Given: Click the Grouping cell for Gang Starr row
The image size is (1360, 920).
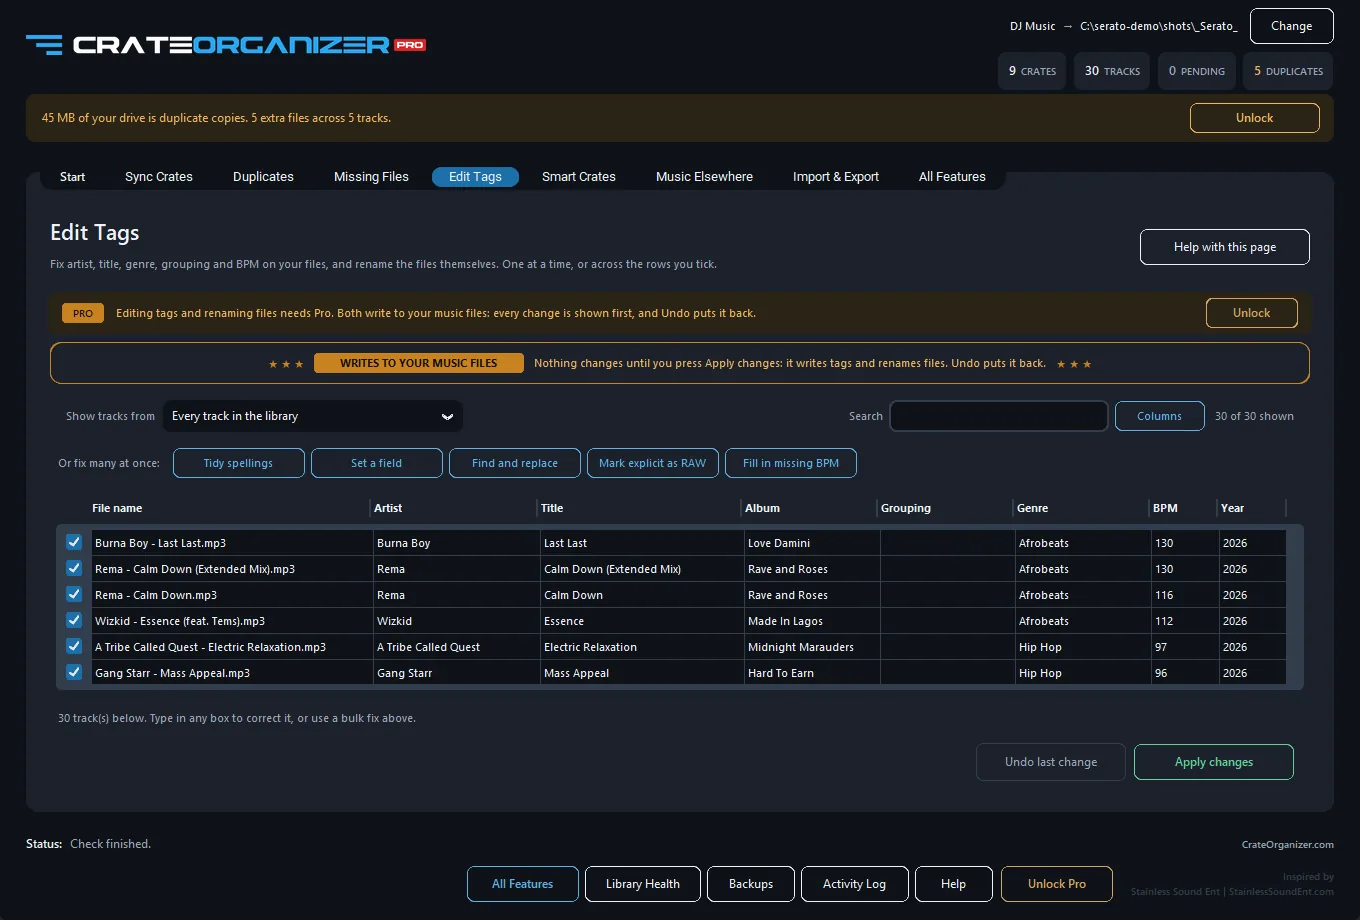Looking at the screenshot, I should pos(947,673).
